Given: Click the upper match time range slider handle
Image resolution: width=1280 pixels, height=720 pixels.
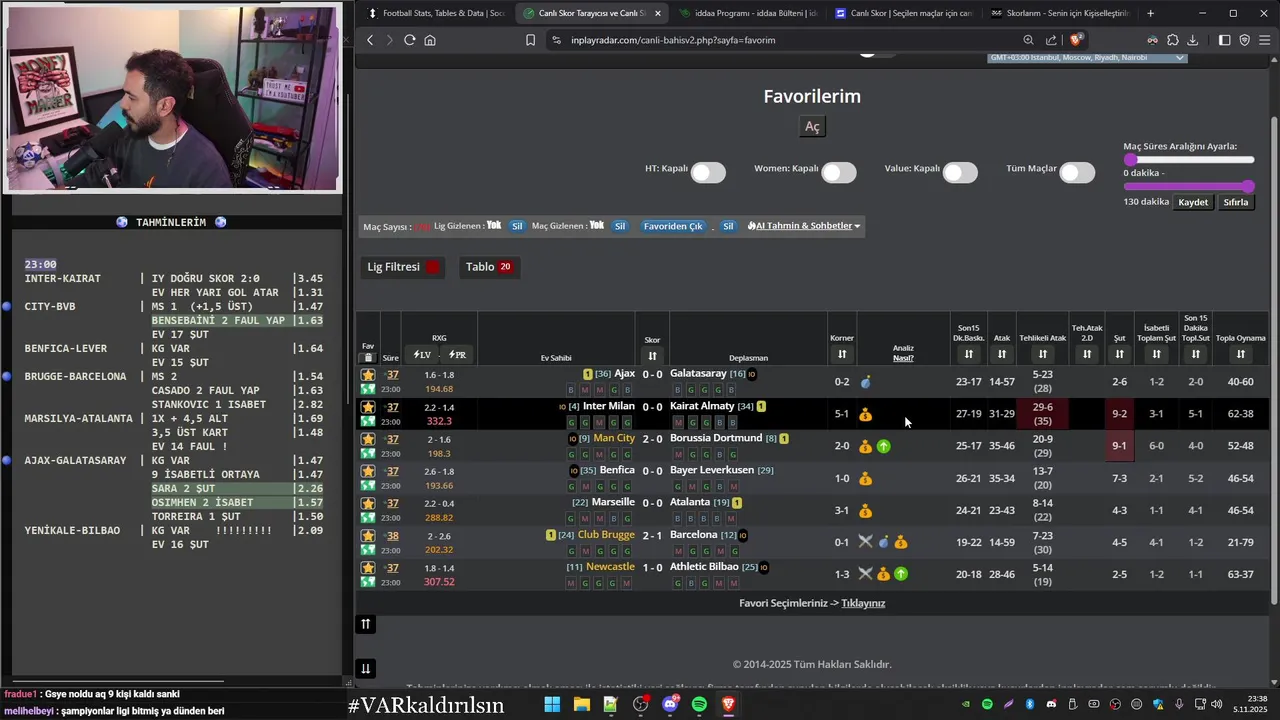Looking at the screenshot, I should coord(1130,160).
